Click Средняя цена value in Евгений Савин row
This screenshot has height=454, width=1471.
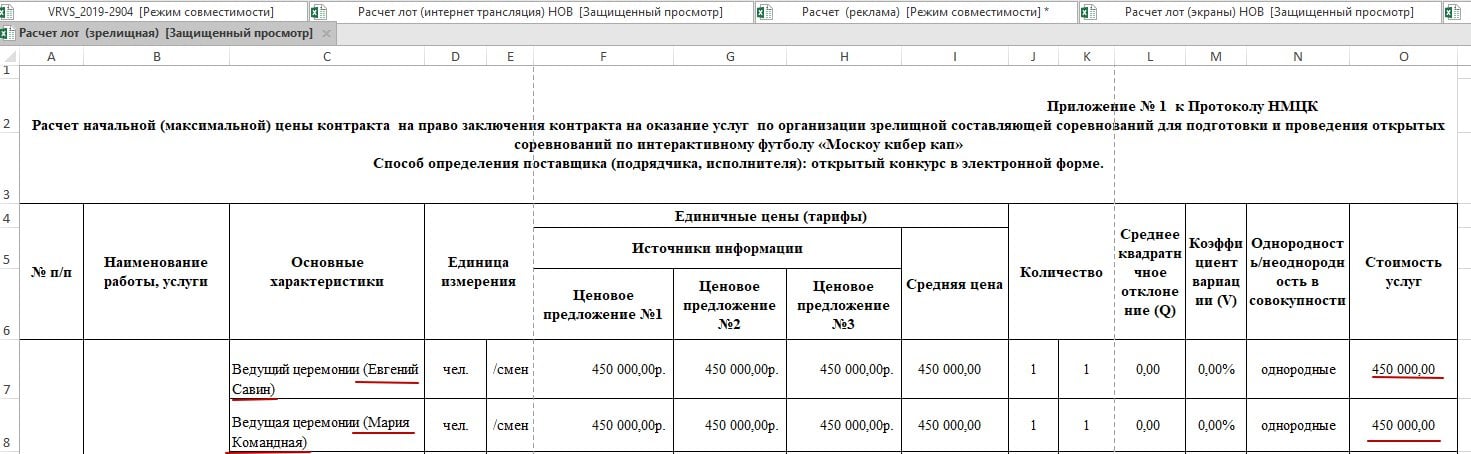(955, 370)
